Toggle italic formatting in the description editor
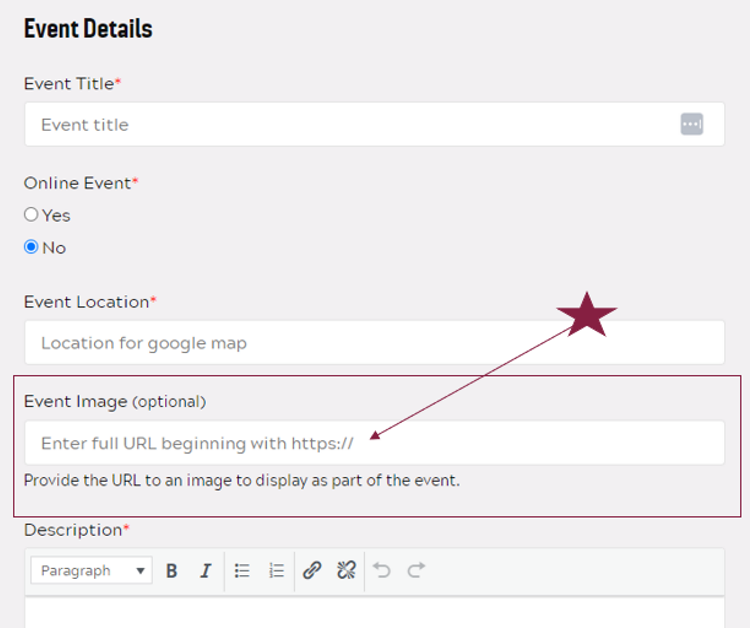This screenshot has width=752, height=628. coord(206,570)
